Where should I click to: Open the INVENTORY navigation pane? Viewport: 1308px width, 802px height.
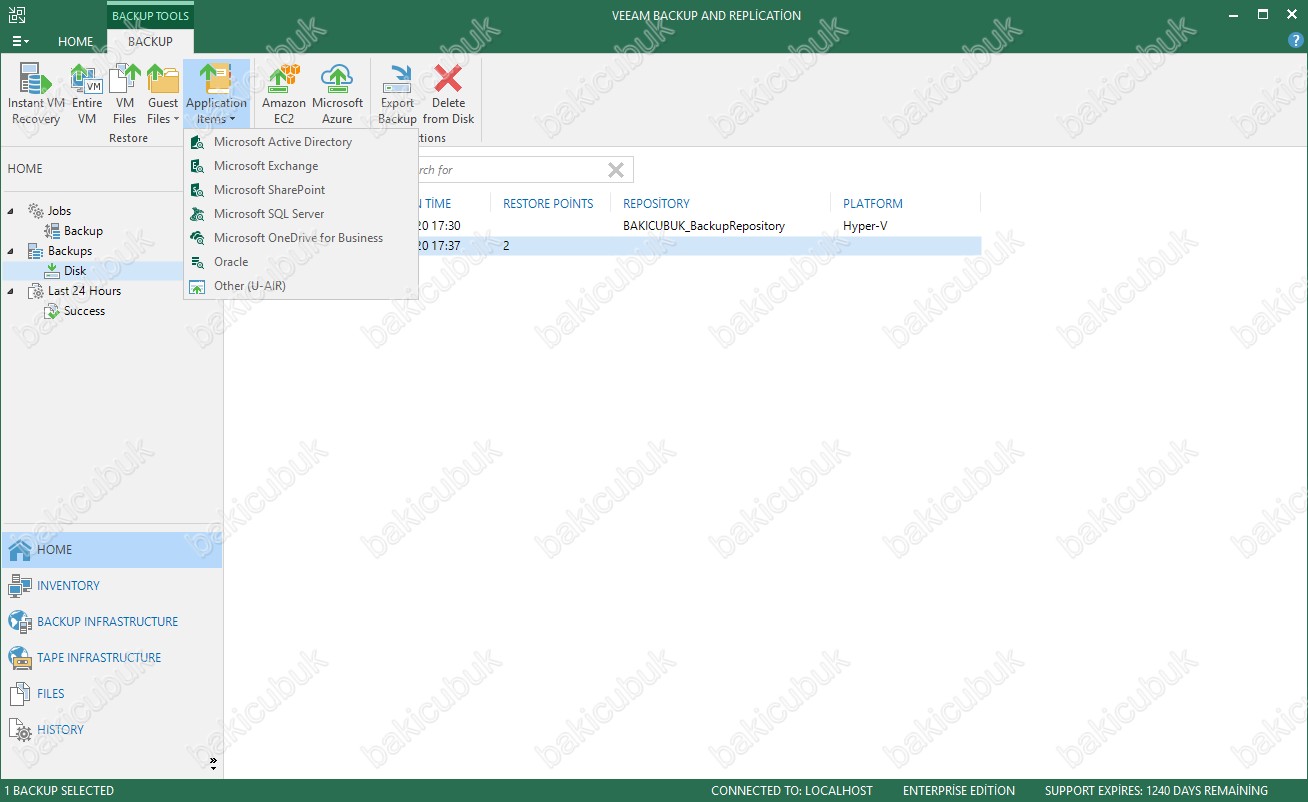[x=111, y=586]
